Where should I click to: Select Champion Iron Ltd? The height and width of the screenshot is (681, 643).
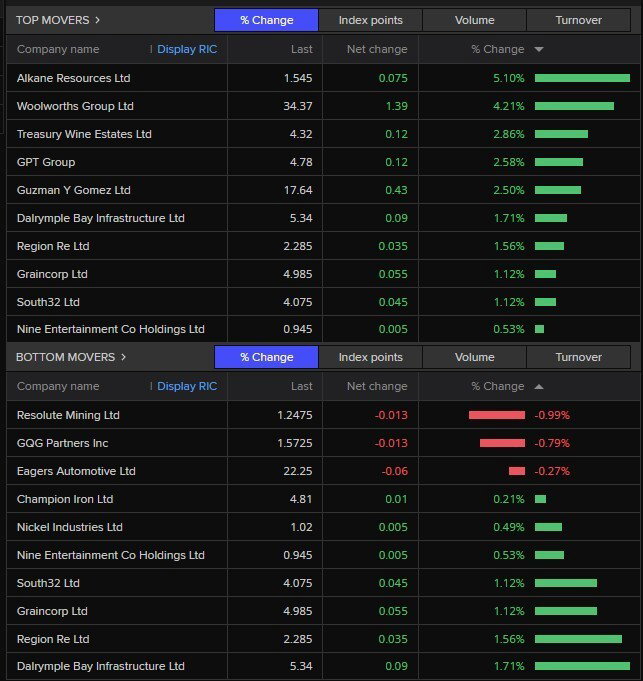coord(65,499)
